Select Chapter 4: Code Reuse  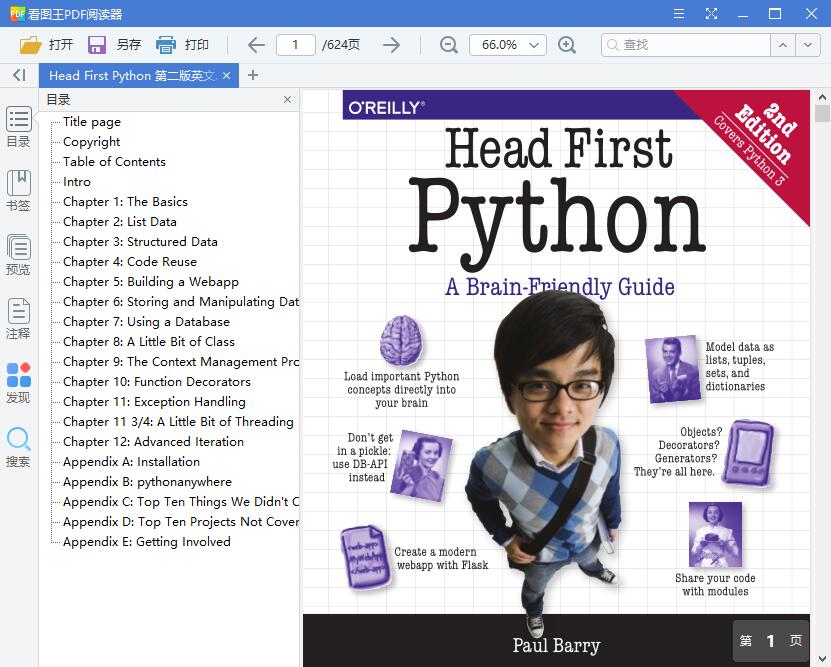point(130,262)
